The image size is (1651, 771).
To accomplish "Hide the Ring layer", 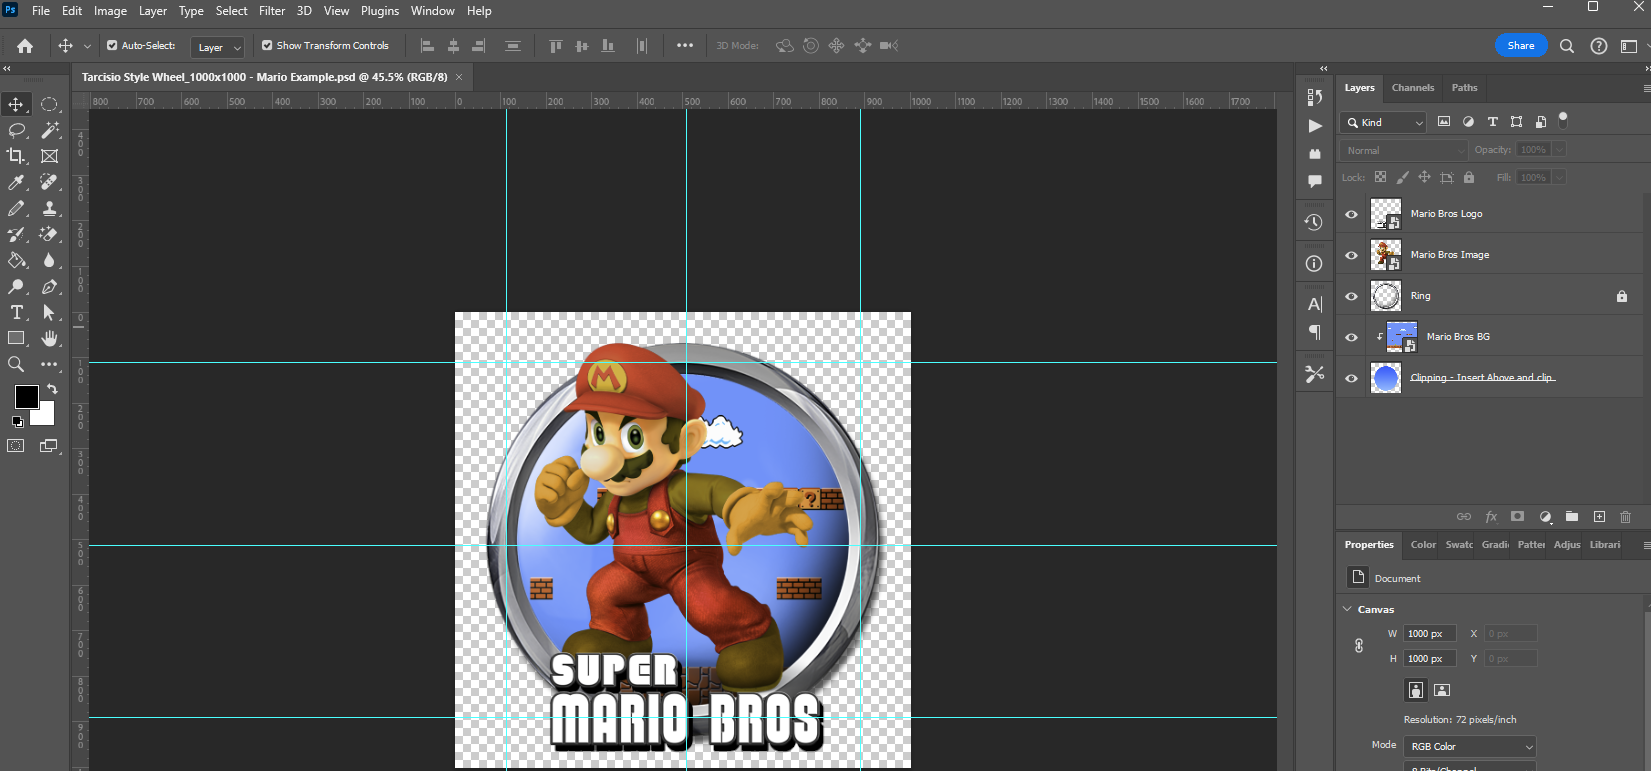I will (x=1351, y=296).
